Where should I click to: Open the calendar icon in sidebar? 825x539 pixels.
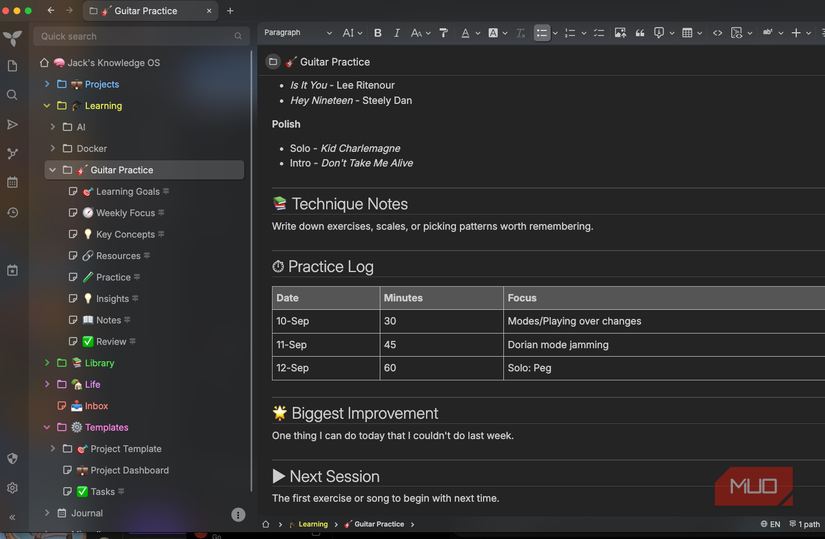(12, 183)
